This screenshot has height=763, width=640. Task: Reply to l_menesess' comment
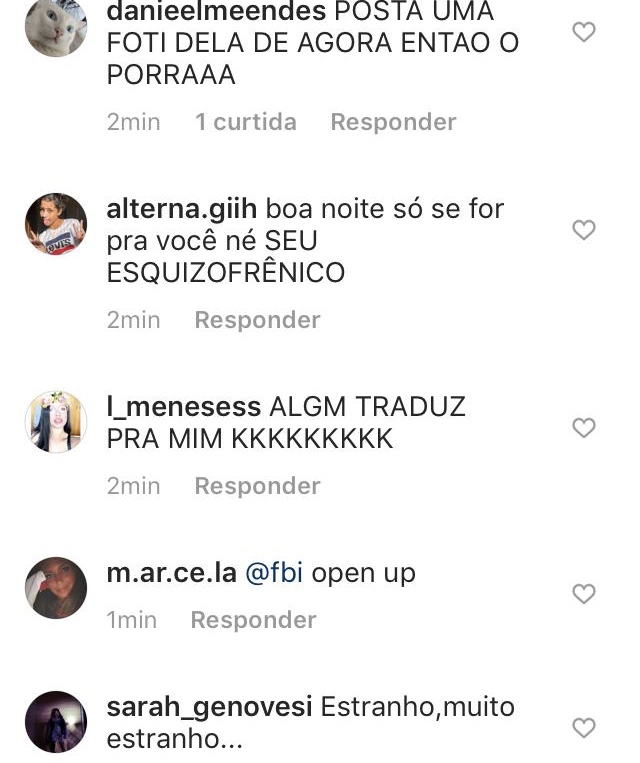(x=257, y=486)
